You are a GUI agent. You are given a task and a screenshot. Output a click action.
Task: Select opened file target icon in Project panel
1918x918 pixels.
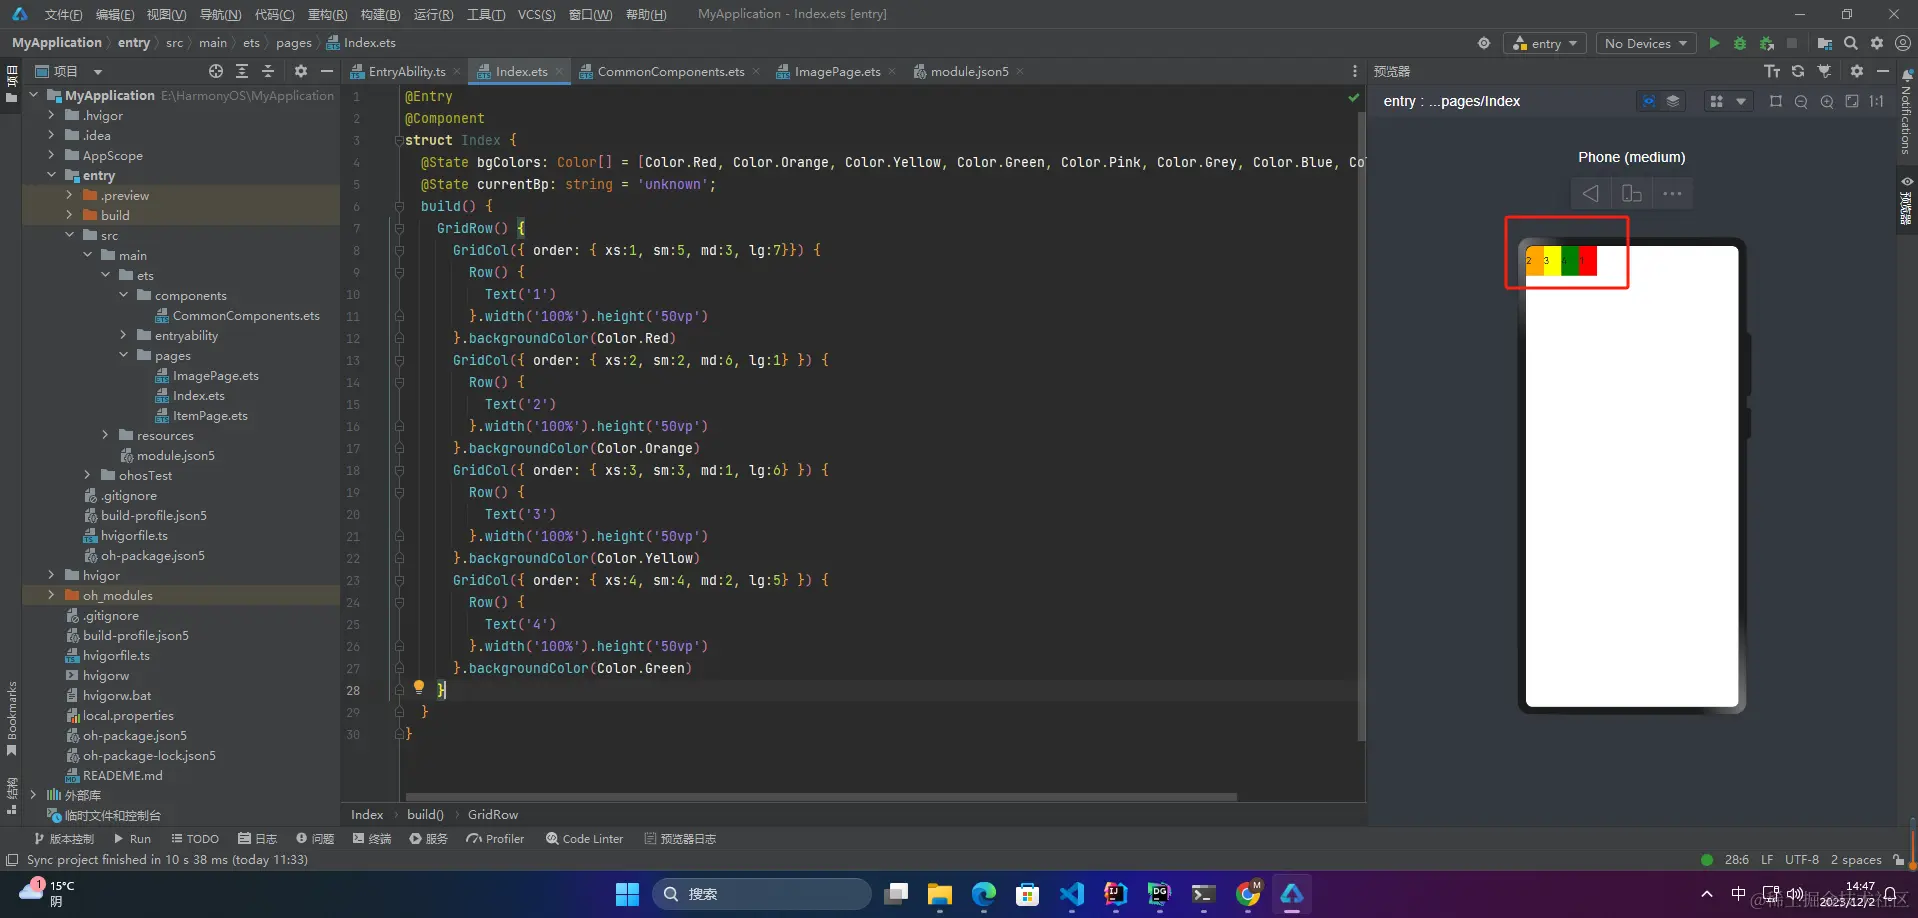click(x=216, y=71)
